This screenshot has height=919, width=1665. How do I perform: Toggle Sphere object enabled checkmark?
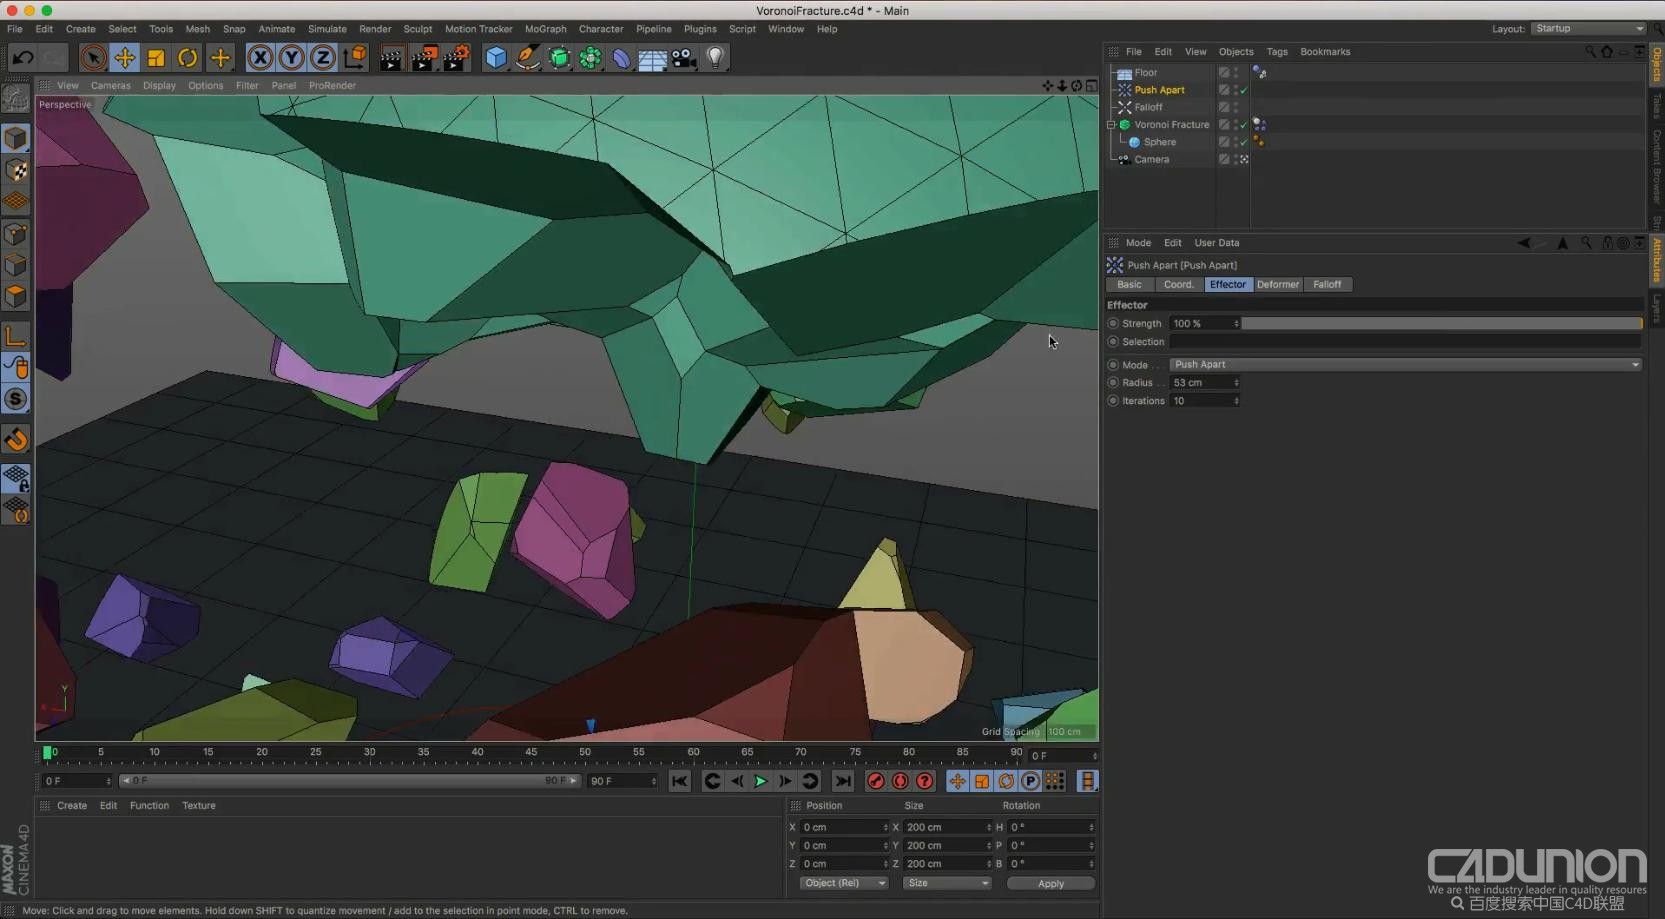click(1244, 142)
